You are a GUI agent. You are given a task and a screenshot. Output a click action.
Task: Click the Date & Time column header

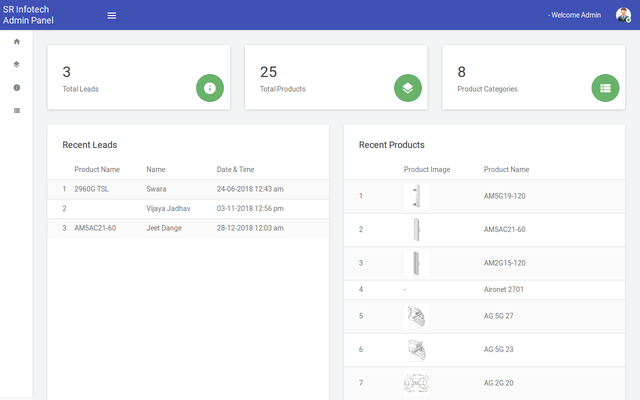(236, 169)
